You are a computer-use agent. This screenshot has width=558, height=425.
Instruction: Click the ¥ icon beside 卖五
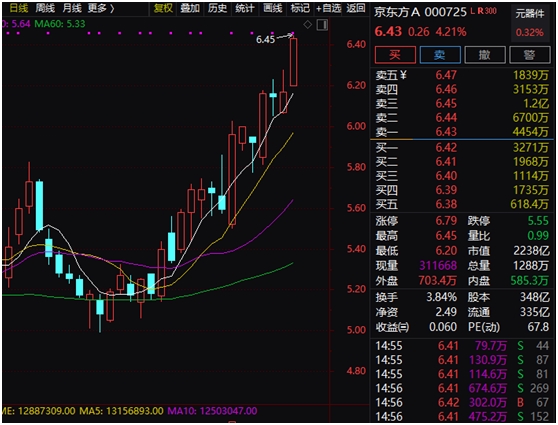pyautogui.click(x=403, y=75)
